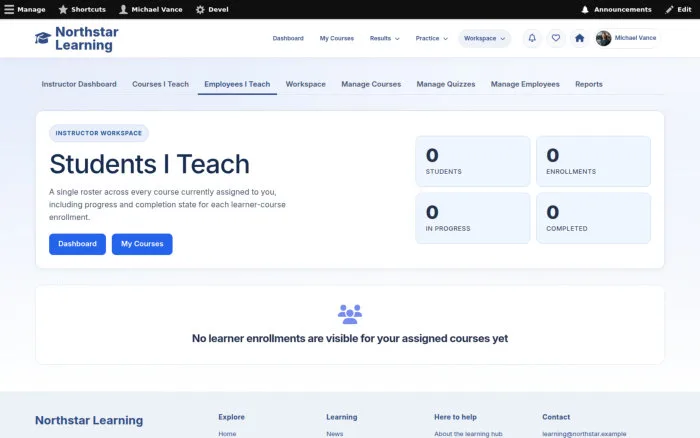This screenshot has height=438, width=700.
Task: Click the Northstar Learning graduation cap logo
Action: (x=43, y=38)
